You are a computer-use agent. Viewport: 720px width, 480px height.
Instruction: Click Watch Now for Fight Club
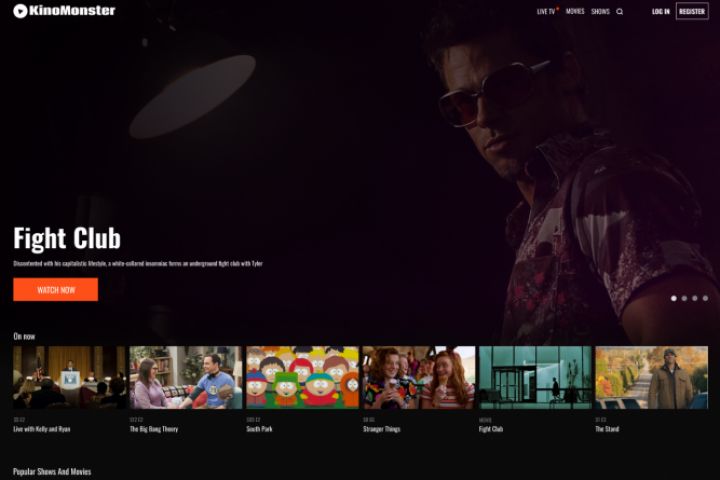56,290
